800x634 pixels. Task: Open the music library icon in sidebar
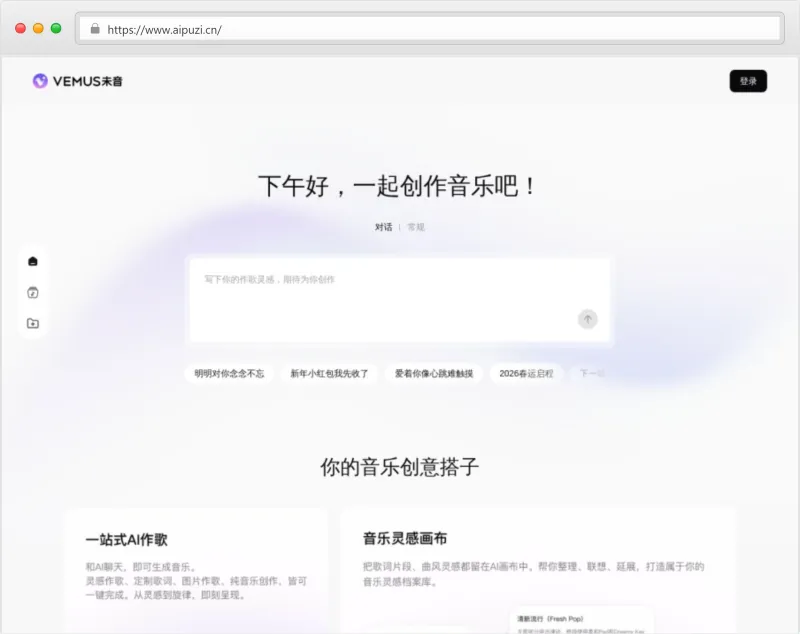pos(33,294)
